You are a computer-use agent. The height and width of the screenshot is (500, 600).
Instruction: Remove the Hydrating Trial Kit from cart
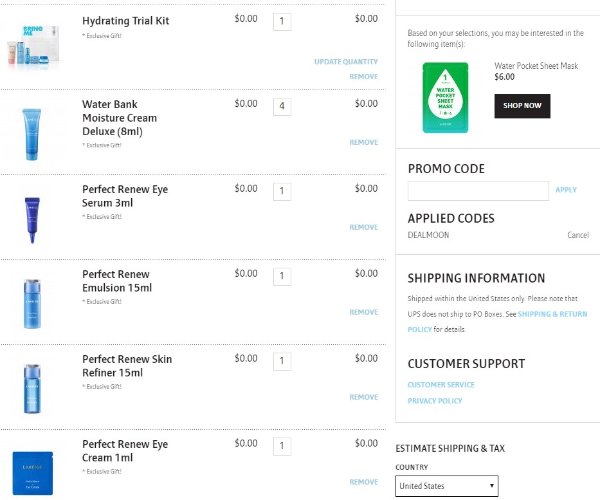point(364,77)
